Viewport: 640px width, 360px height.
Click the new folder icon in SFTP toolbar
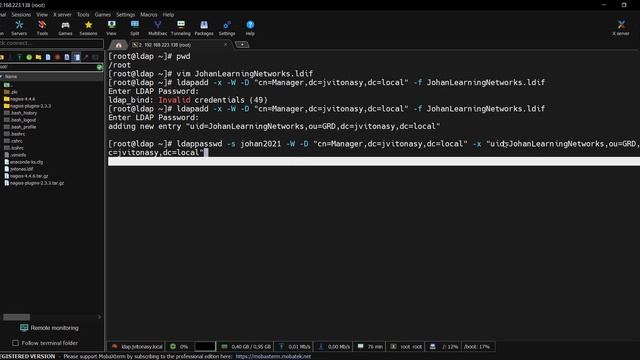coord(38,57)
